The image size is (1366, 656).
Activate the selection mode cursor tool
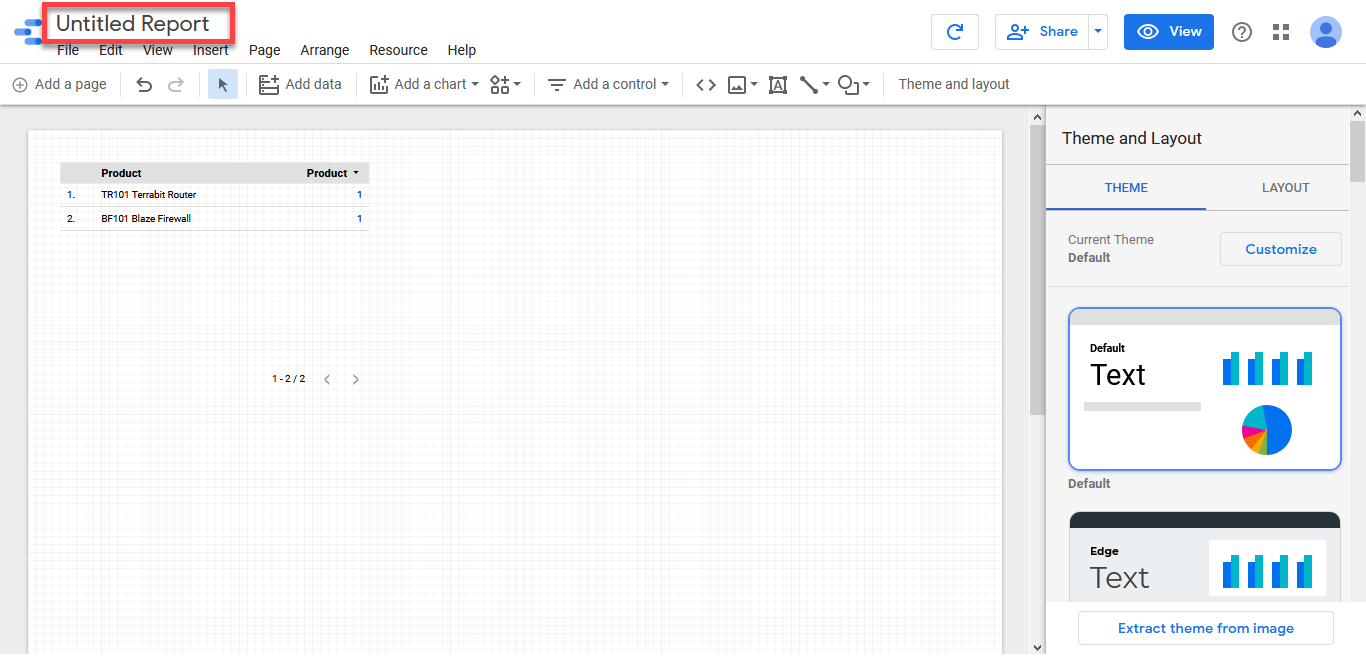pyautogui.click(x=222, y=85)
